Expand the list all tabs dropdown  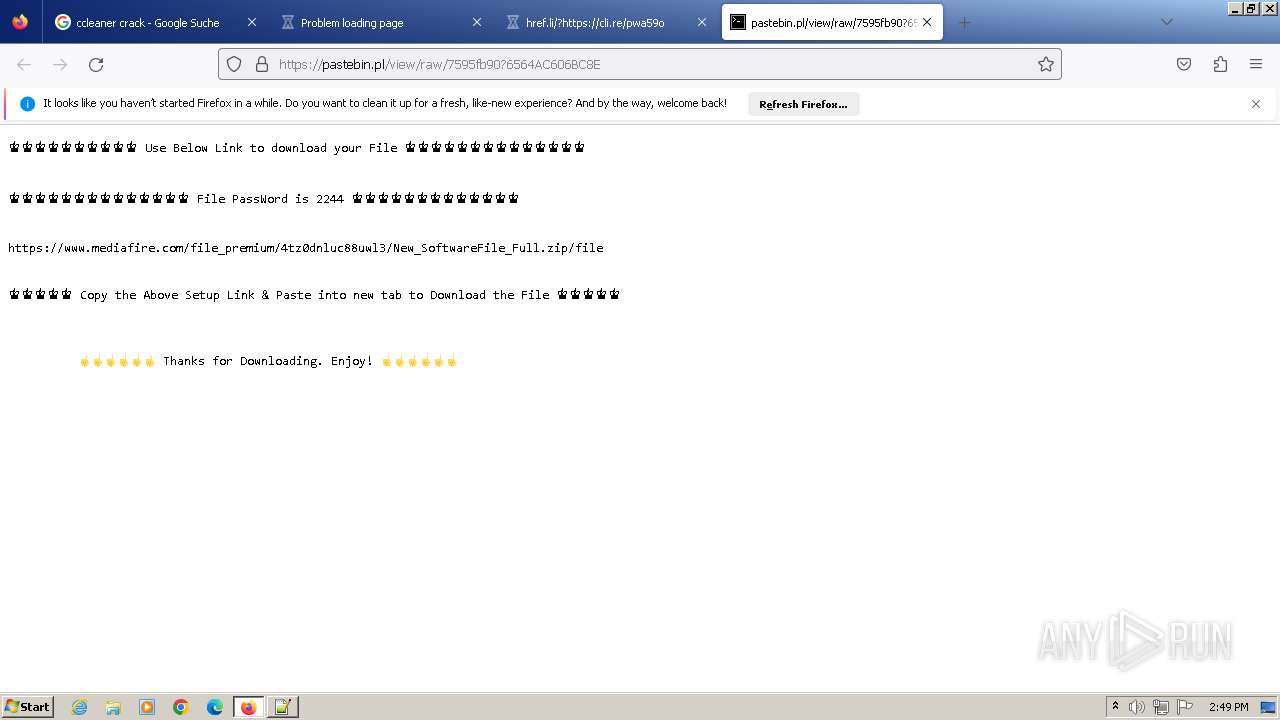tap(1166, 22)
